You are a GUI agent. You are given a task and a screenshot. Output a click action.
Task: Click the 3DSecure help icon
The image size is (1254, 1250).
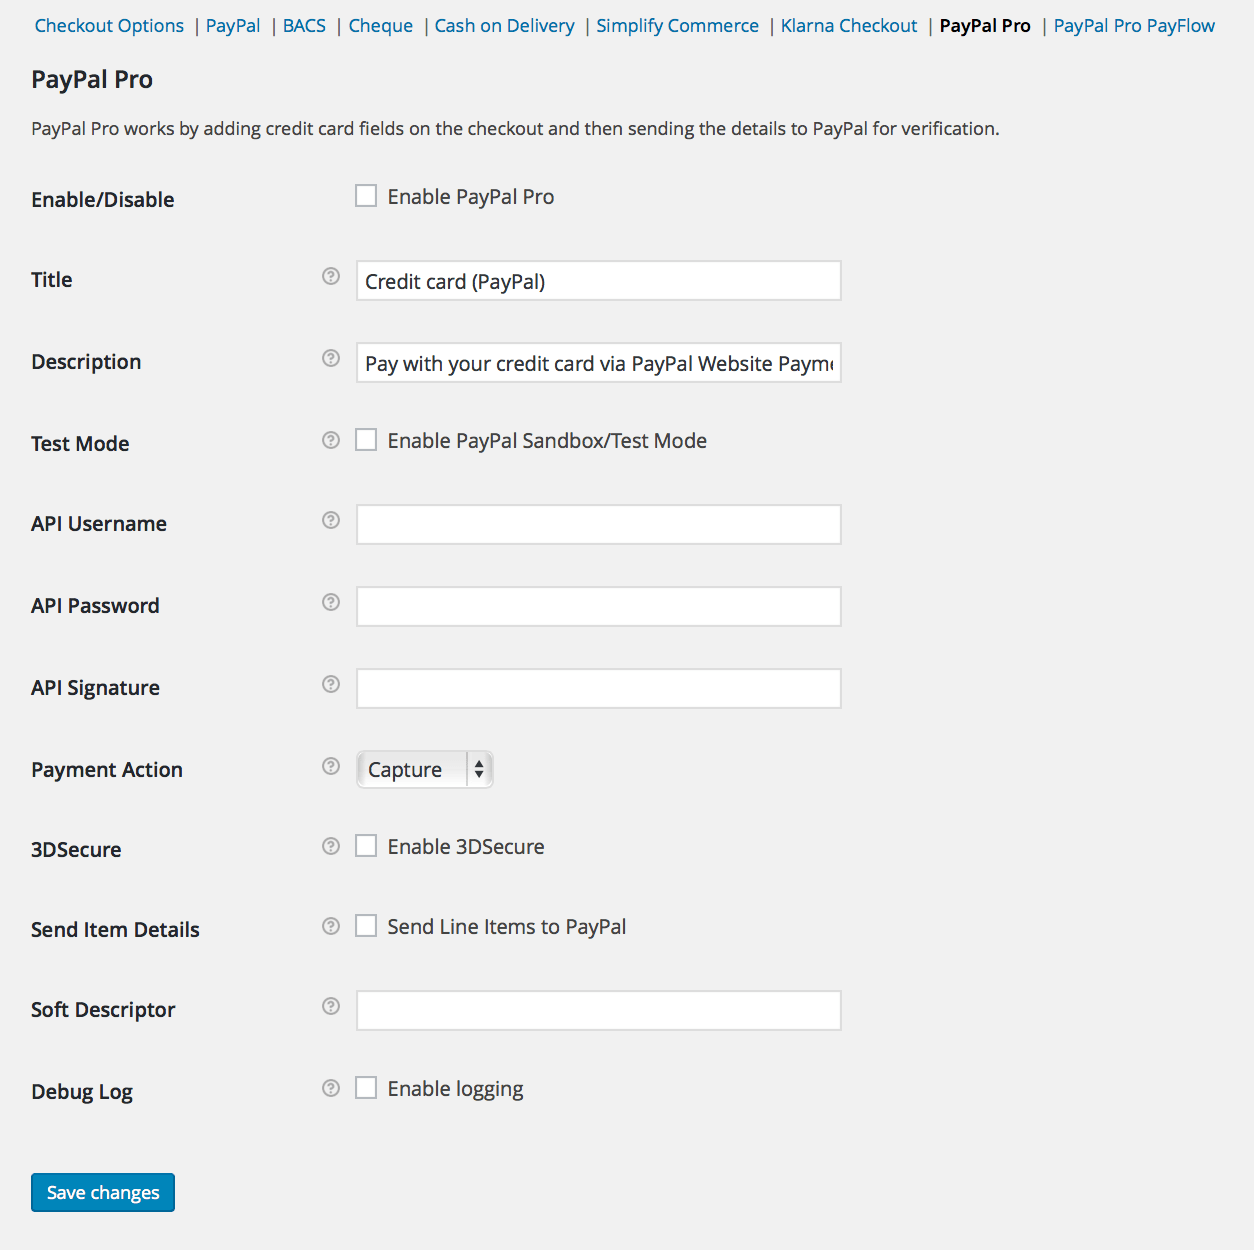330,846
